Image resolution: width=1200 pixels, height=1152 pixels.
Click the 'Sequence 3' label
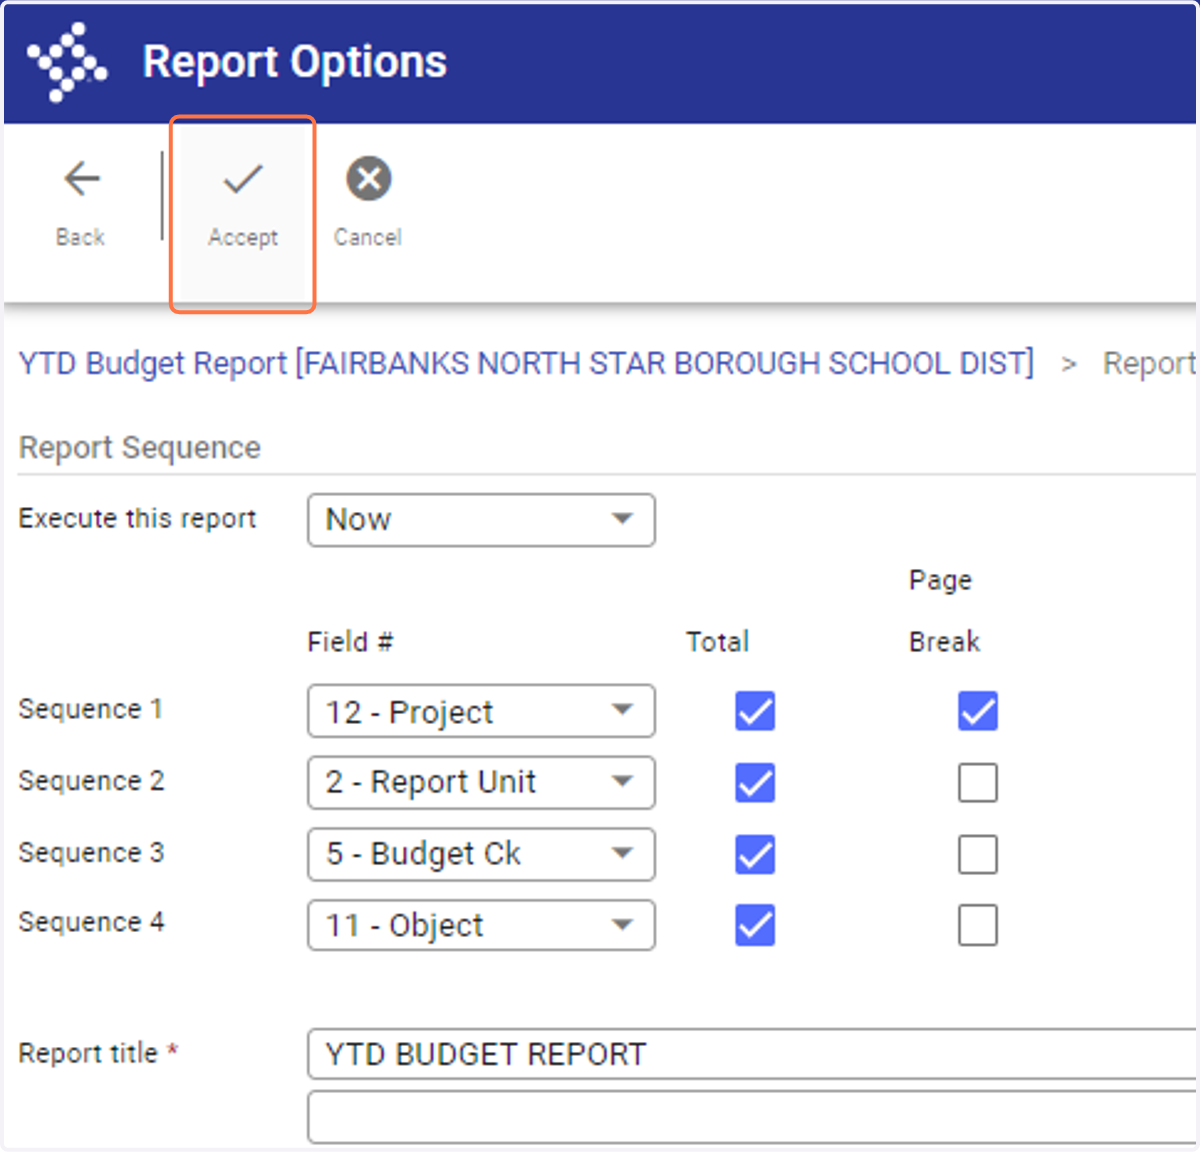91,853
